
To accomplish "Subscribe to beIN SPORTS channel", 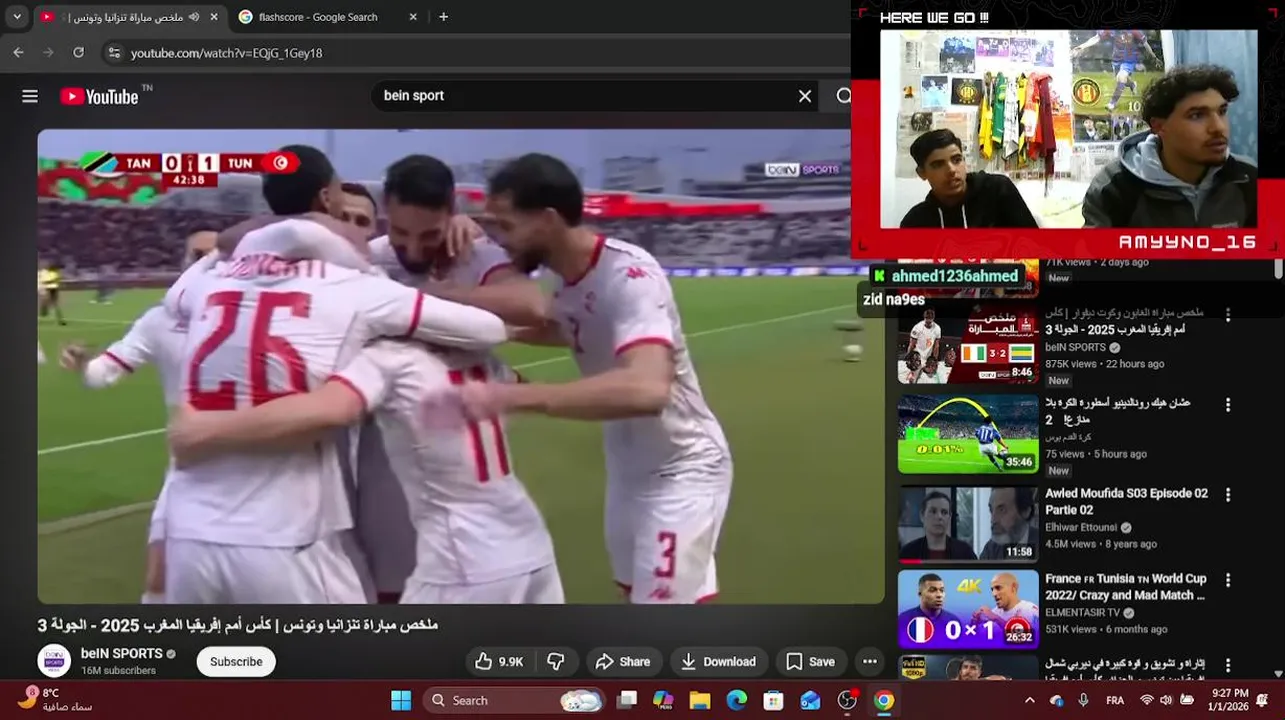I will [236, 661].
